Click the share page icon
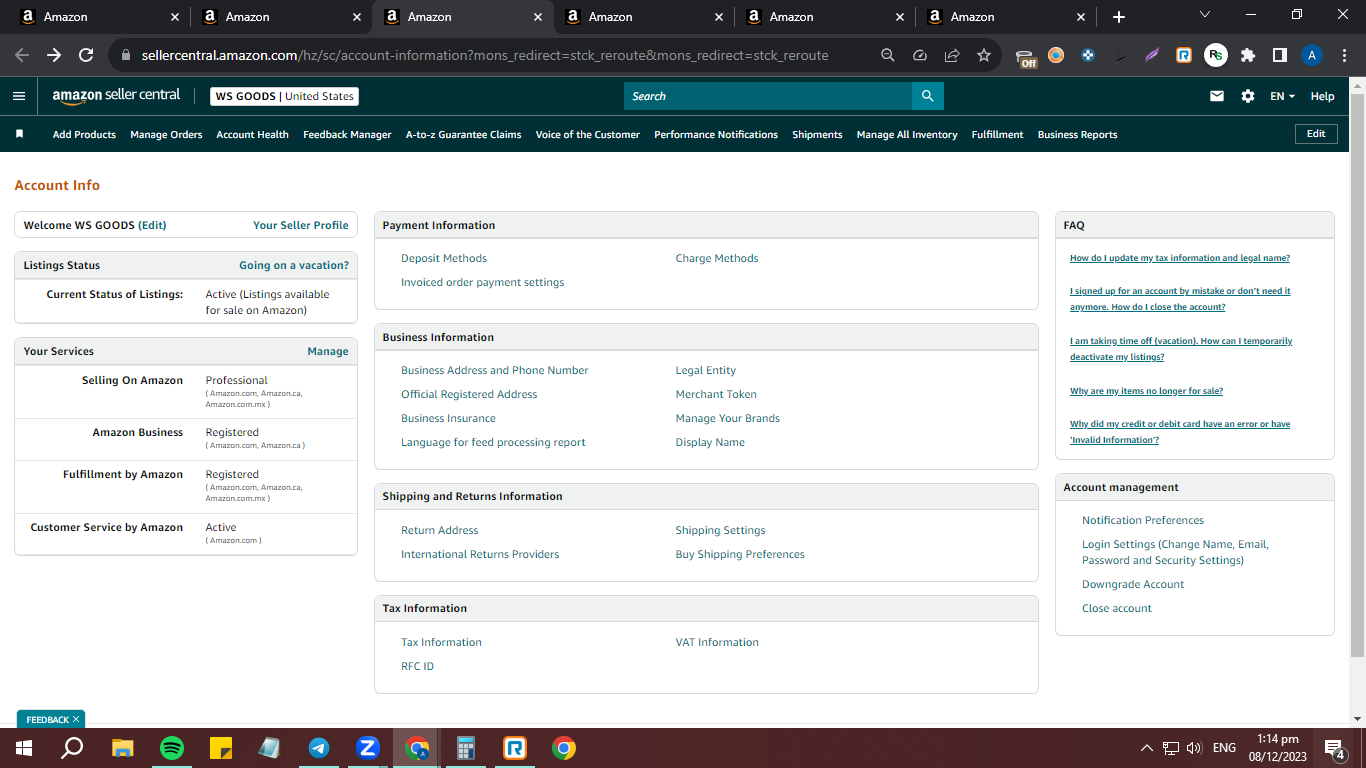Screen dimensions: 1366x768 (x=952, y=55)
